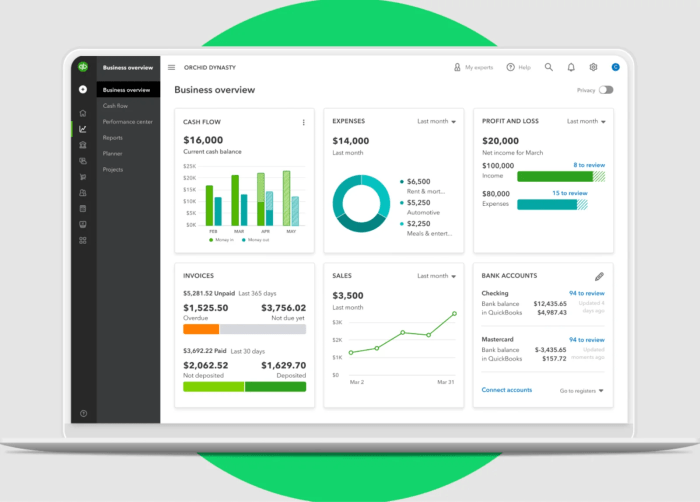Click the ORCHID DYNASTY company name
The width and height of the screenshot is (700, 502).
(x=210, y=67)
